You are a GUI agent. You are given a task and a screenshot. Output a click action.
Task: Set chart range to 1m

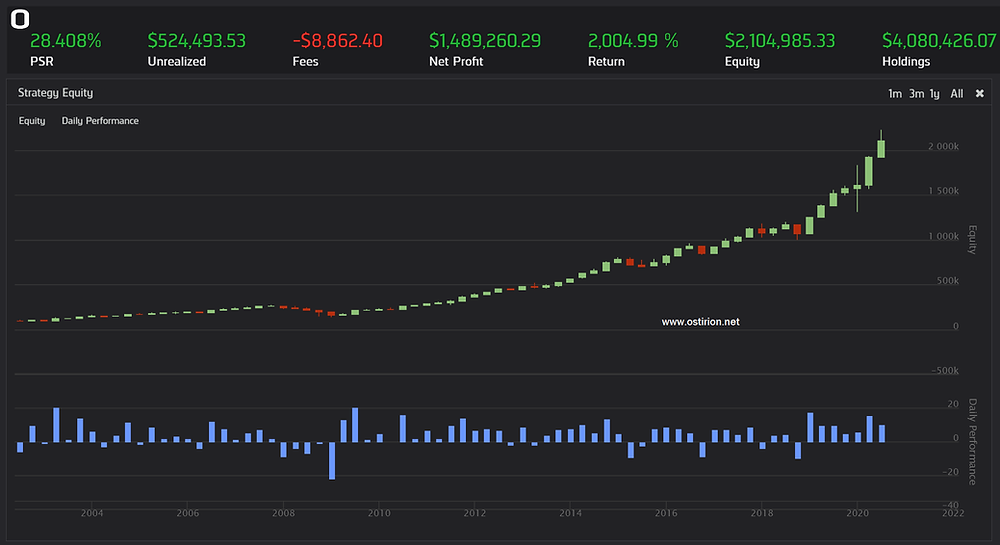pos(895,94)
